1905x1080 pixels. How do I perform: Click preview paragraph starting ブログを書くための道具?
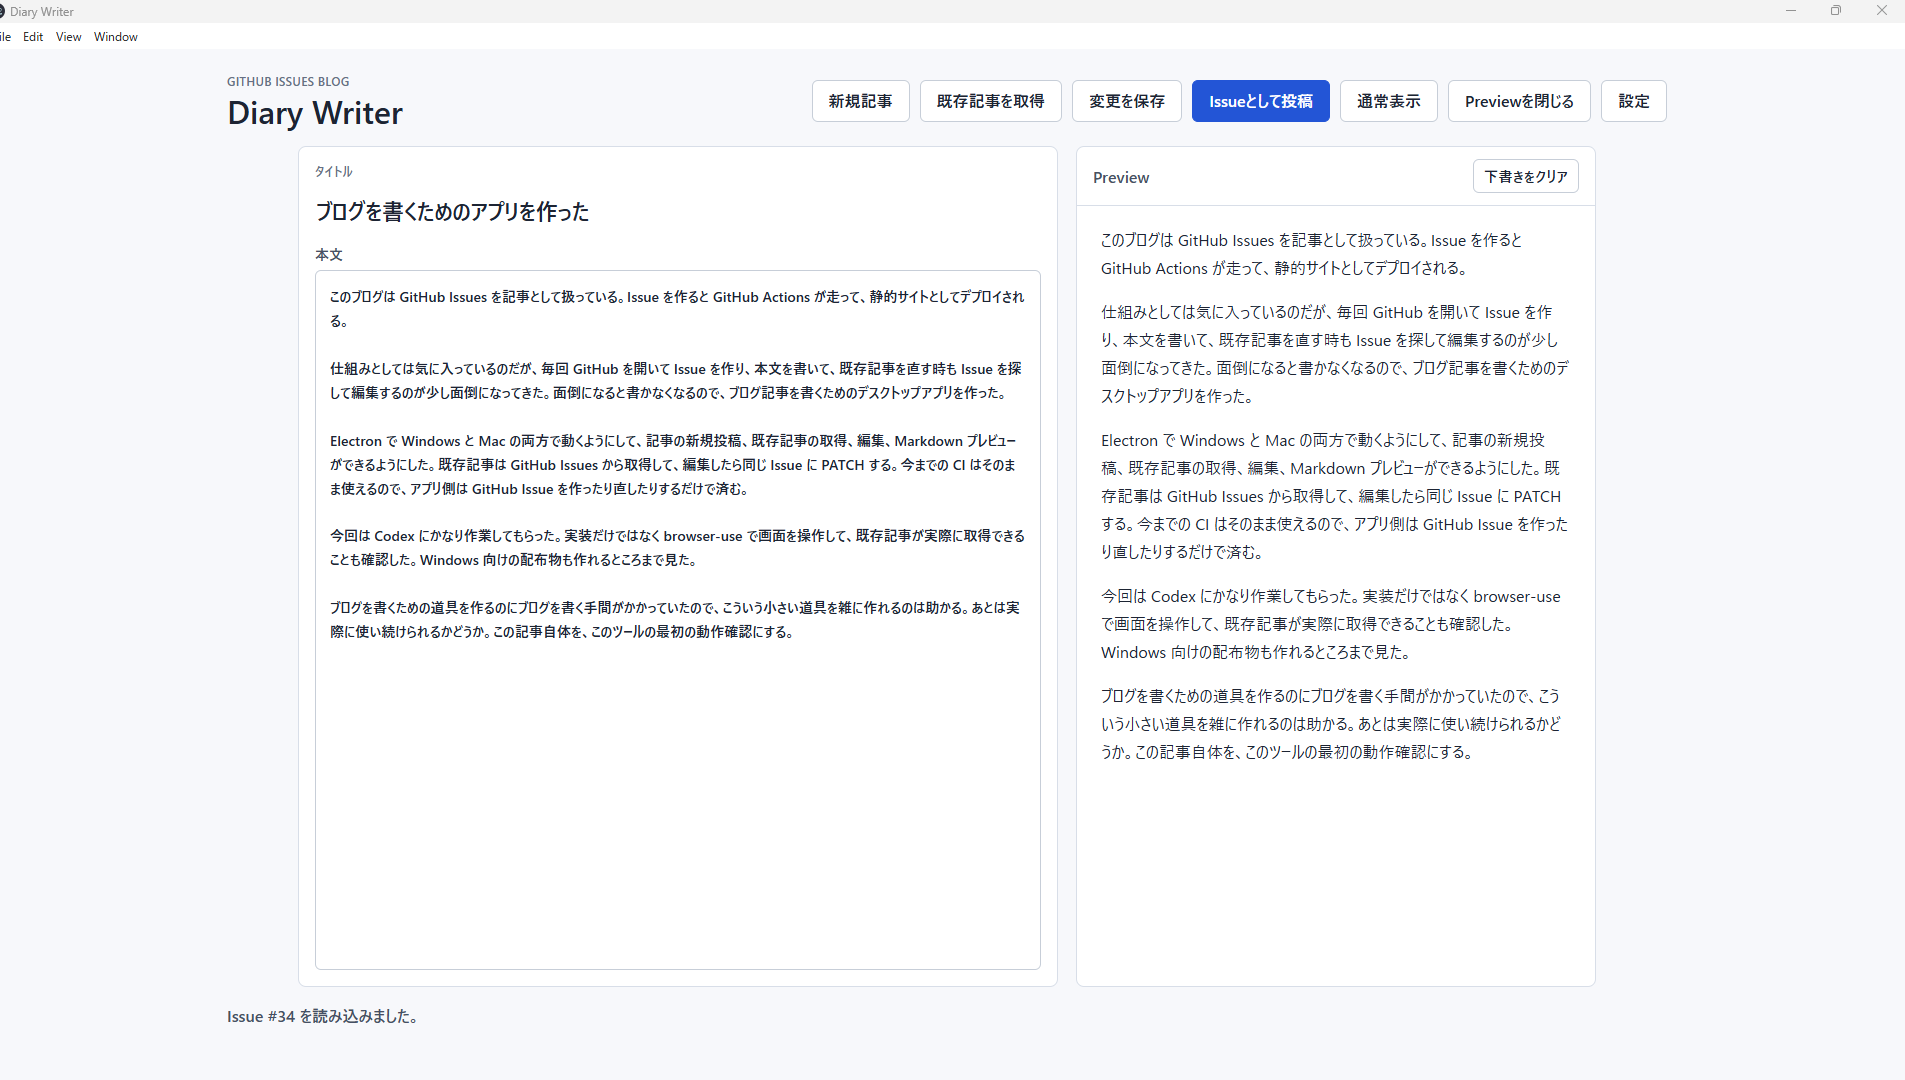click(x=1335, y=724)
